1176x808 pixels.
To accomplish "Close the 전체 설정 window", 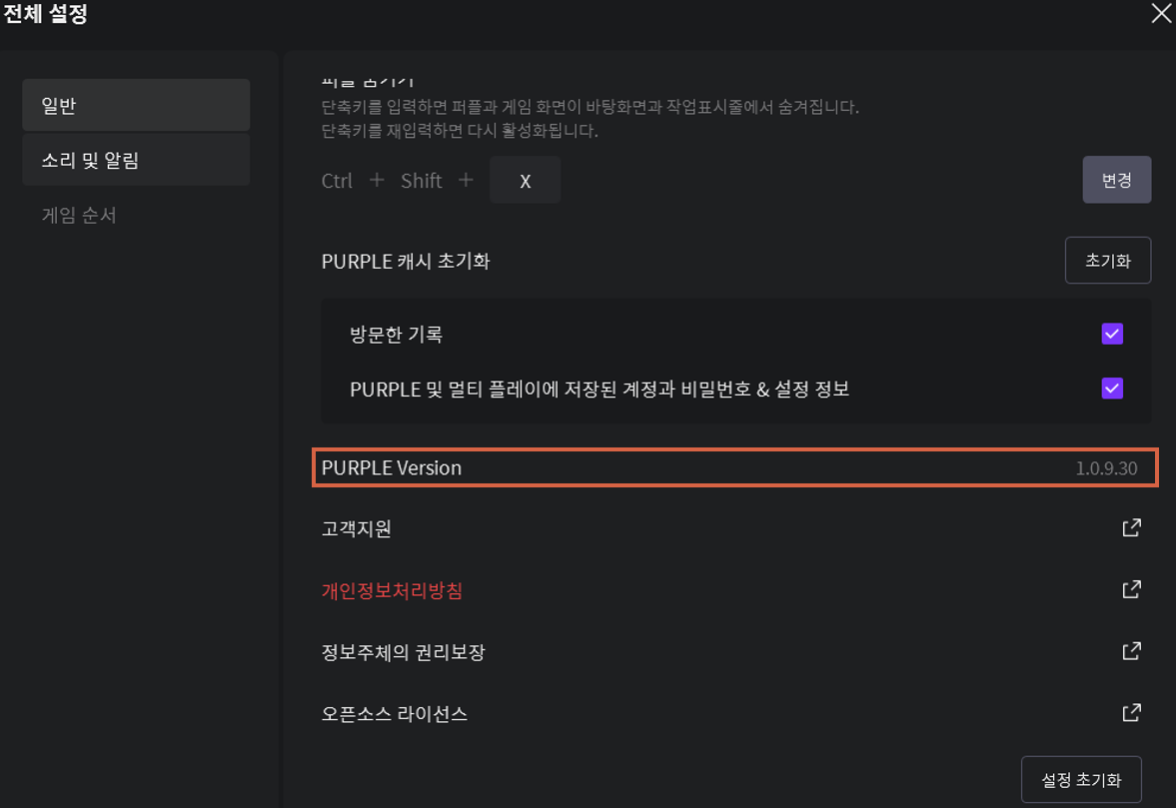I will [x=1161, y=13].
